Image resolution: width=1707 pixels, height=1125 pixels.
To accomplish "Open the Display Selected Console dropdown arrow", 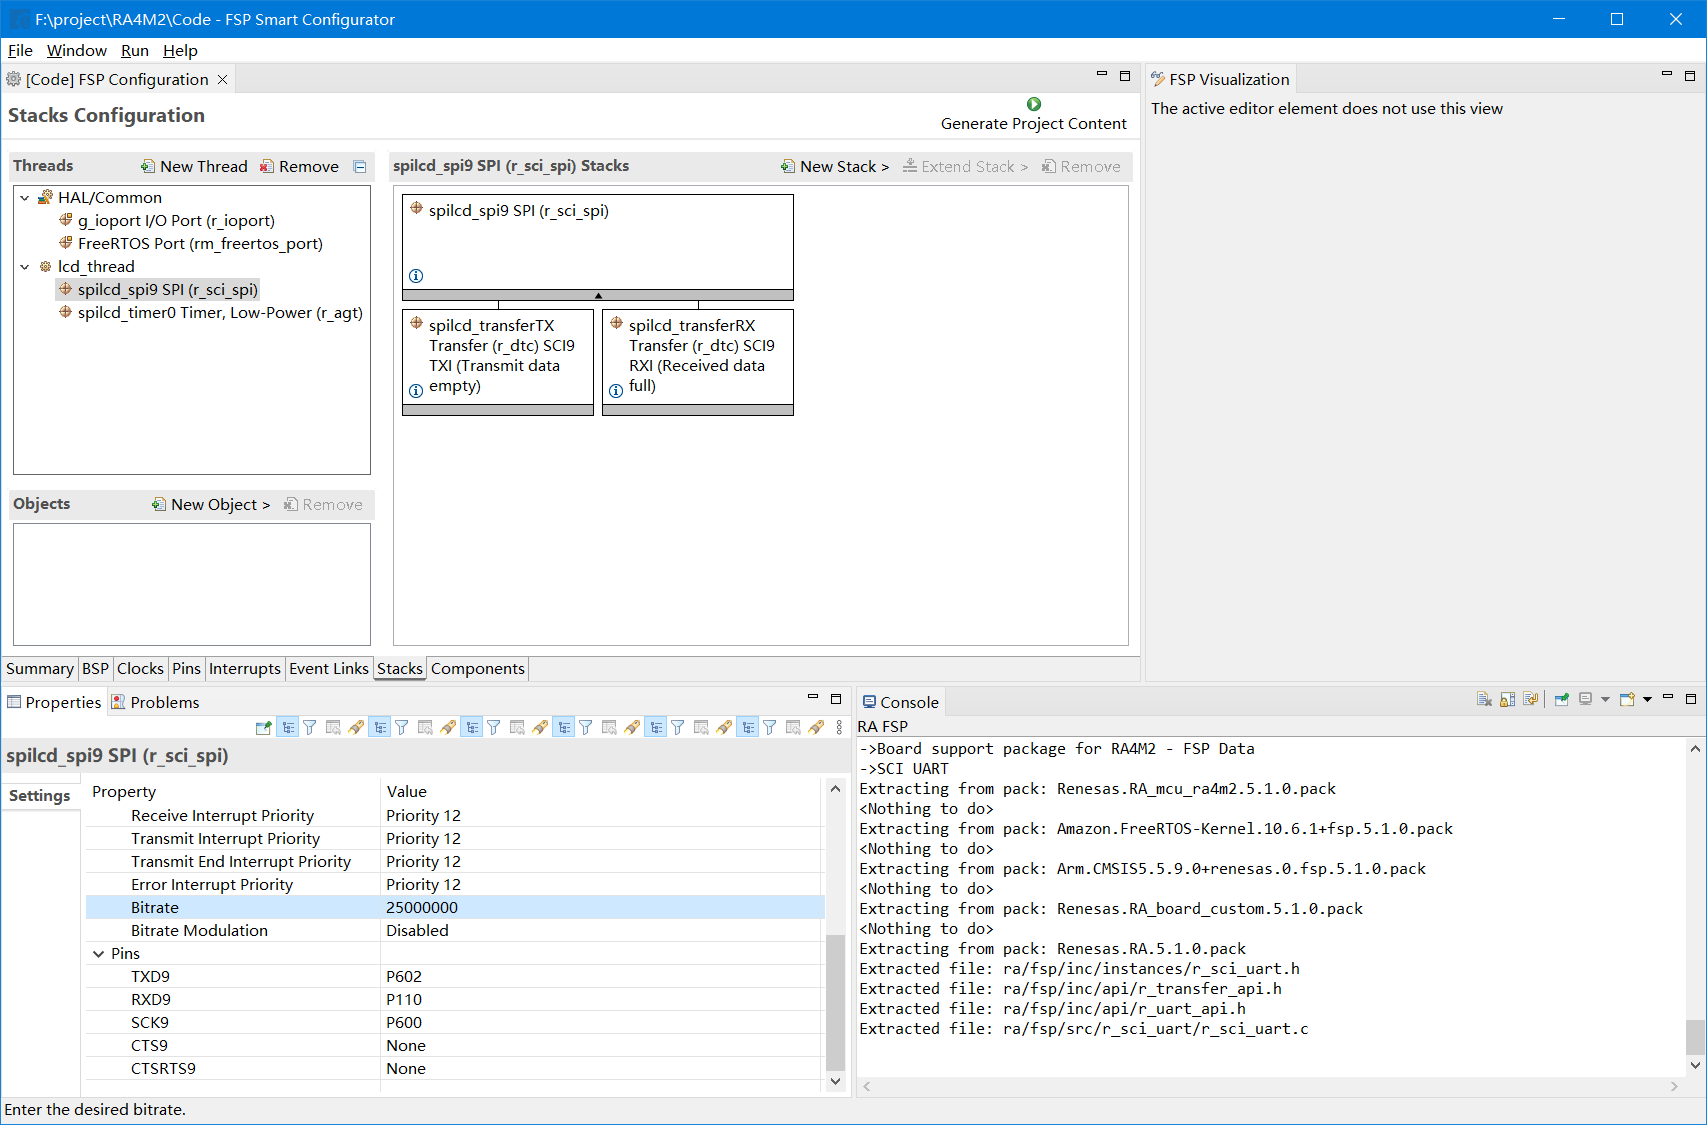I will 1605,699.
